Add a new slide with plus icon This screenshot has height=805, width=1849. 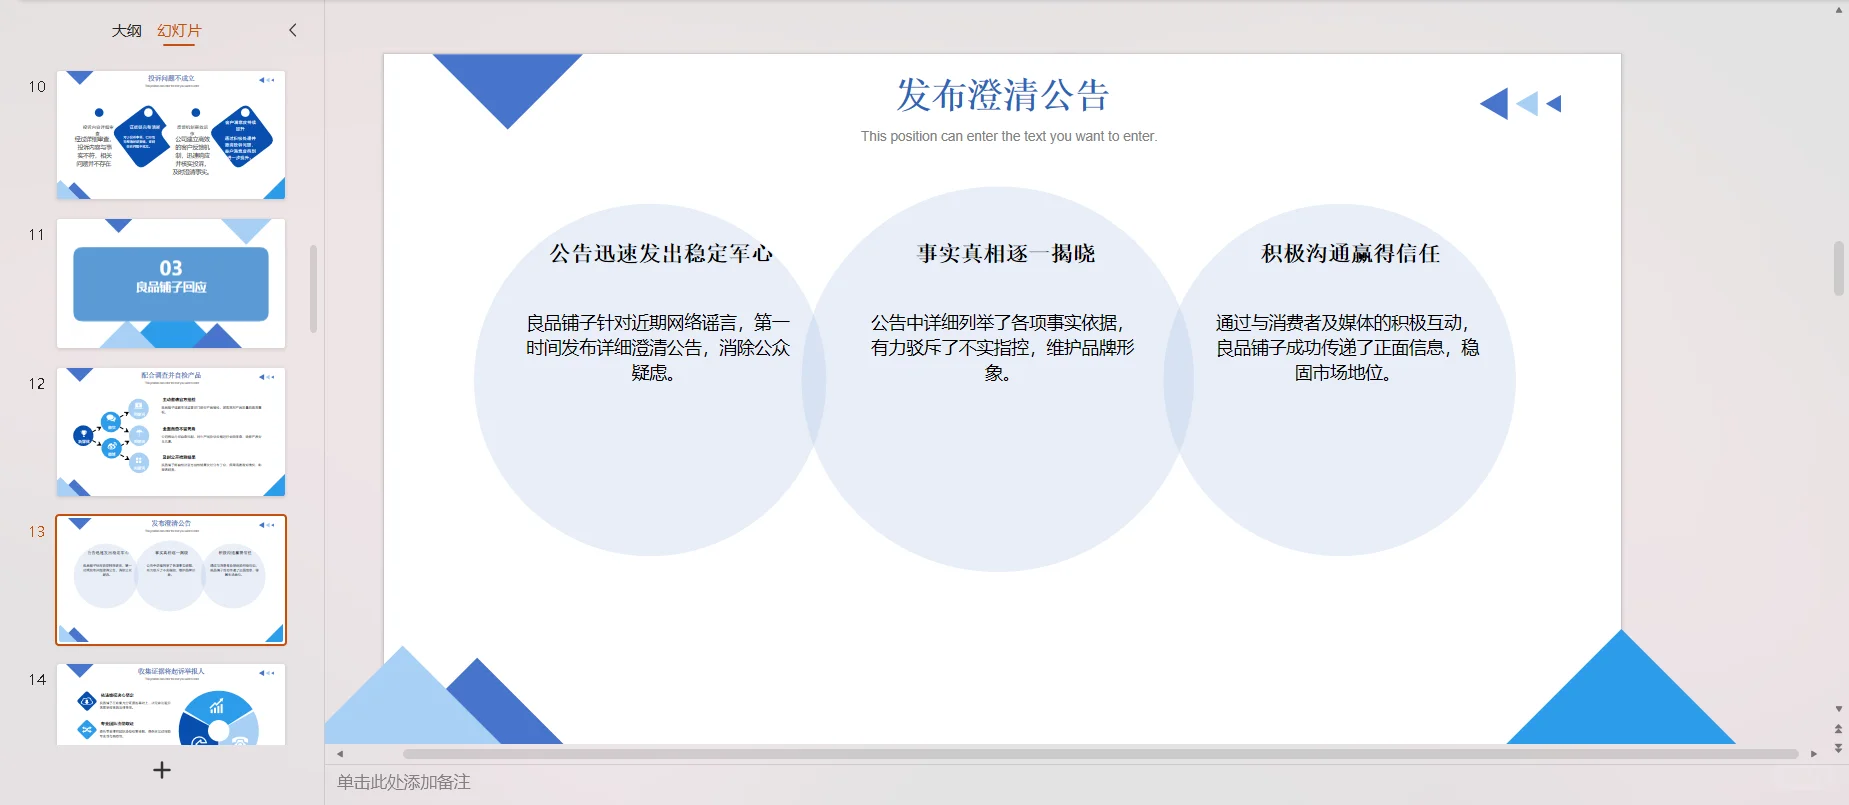(162, 770)
